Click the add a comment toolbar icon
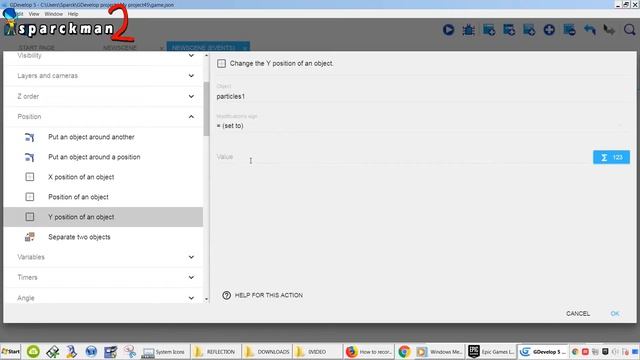 coord(529,30)
